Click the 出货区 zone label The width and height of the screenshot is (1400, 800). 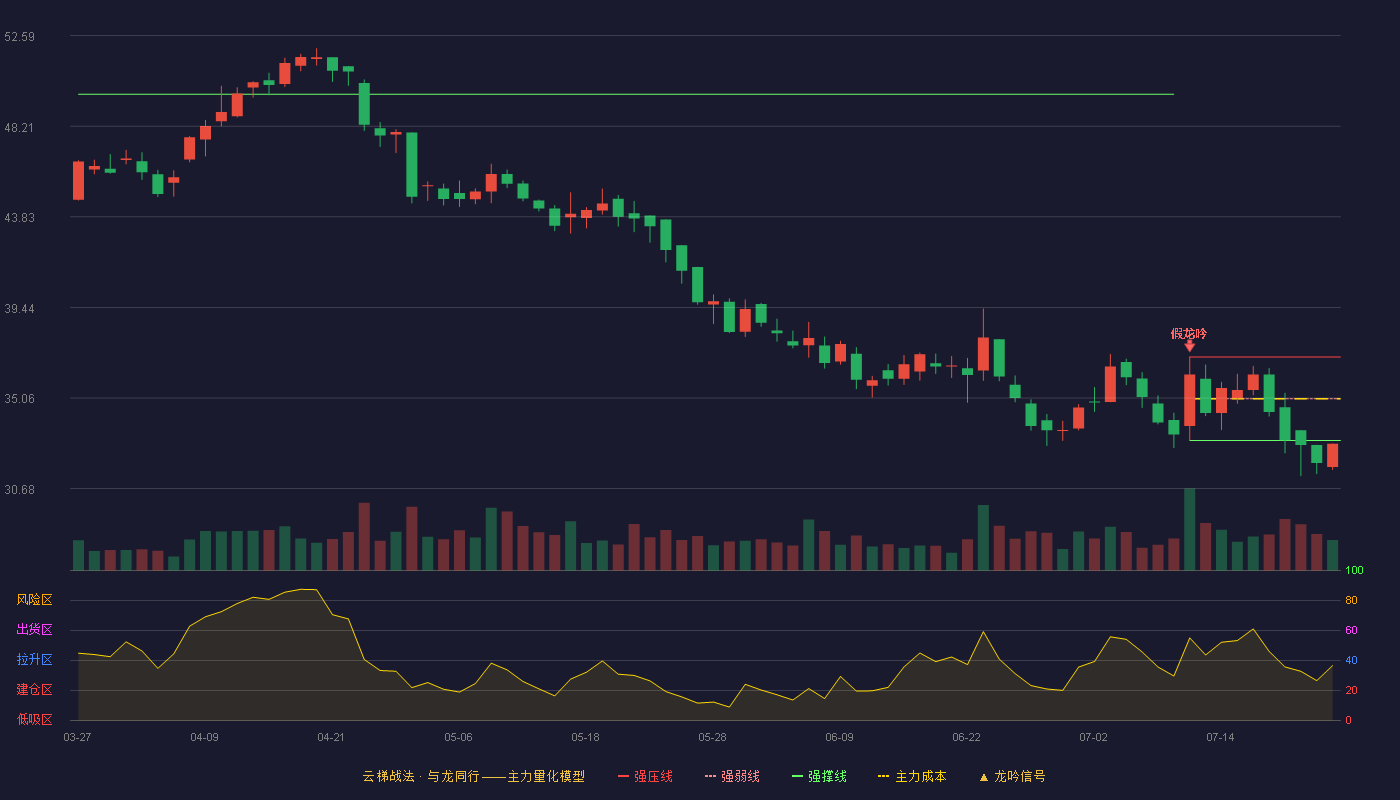[x=34, y=630]
